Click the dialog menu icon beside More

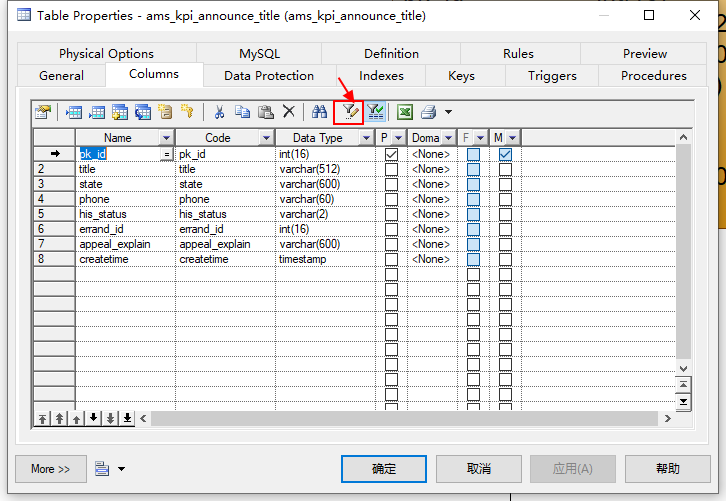[102, 469]
